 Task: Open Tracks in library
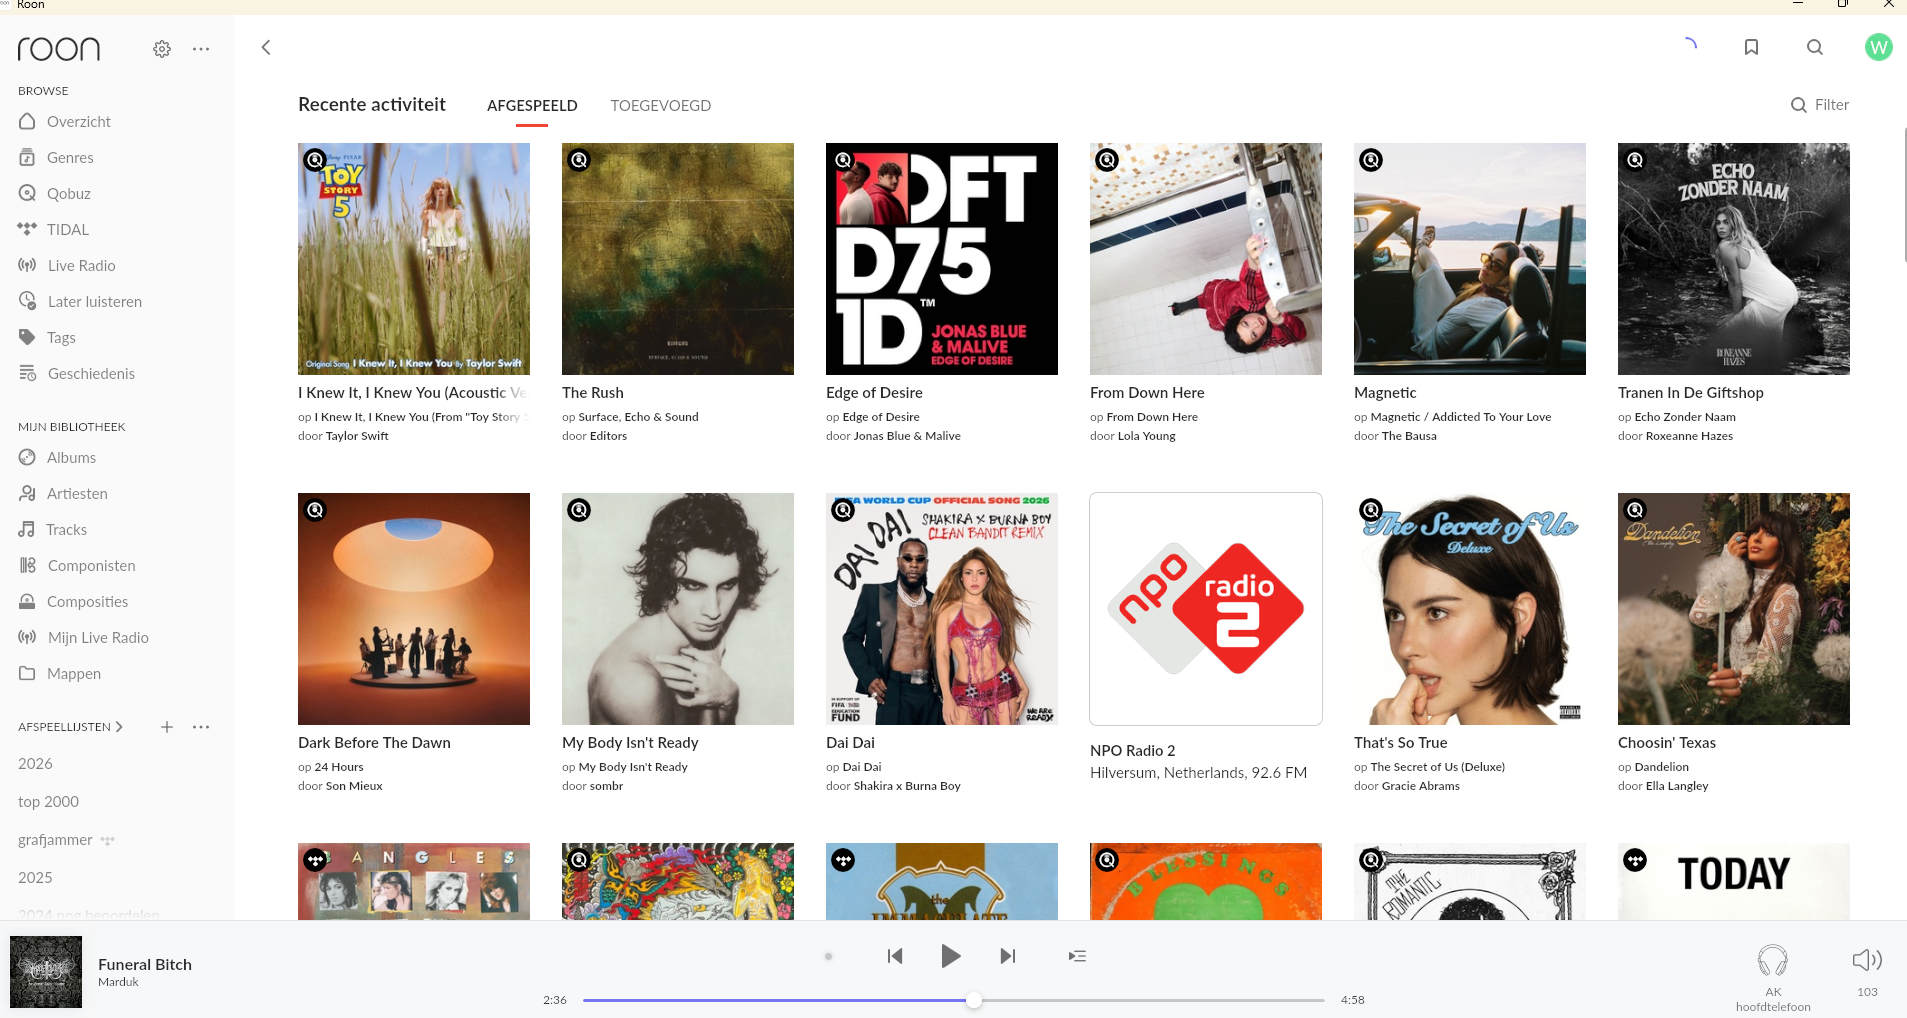66,529
